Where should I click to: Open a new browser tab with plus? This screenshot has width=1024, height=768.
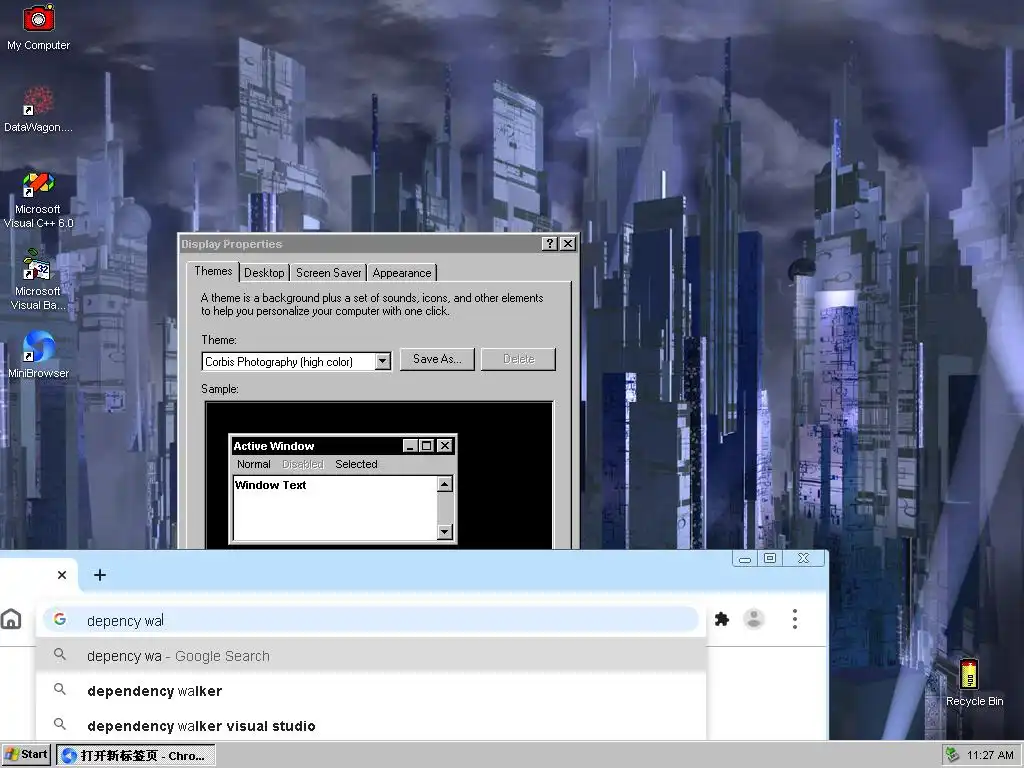click(x=100, y=575)
